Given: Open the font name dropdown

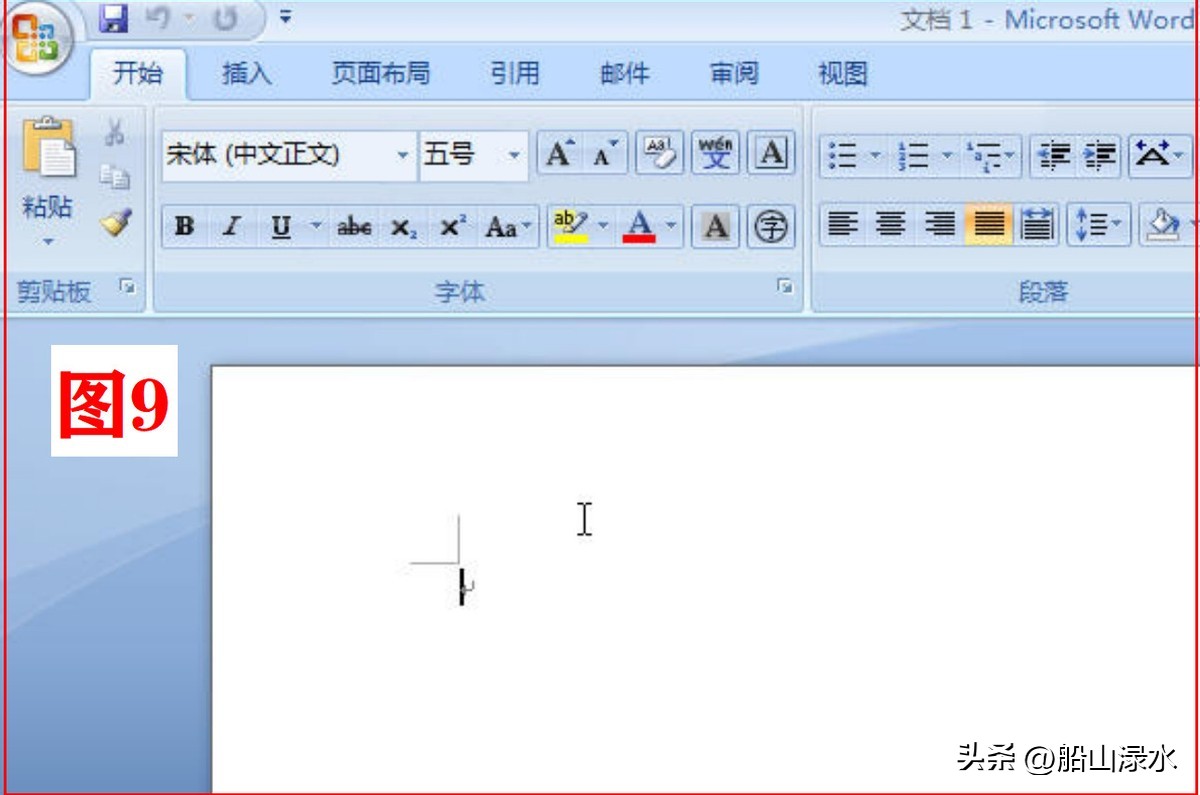Looking at the screenshot, I should tap(403, 155).
